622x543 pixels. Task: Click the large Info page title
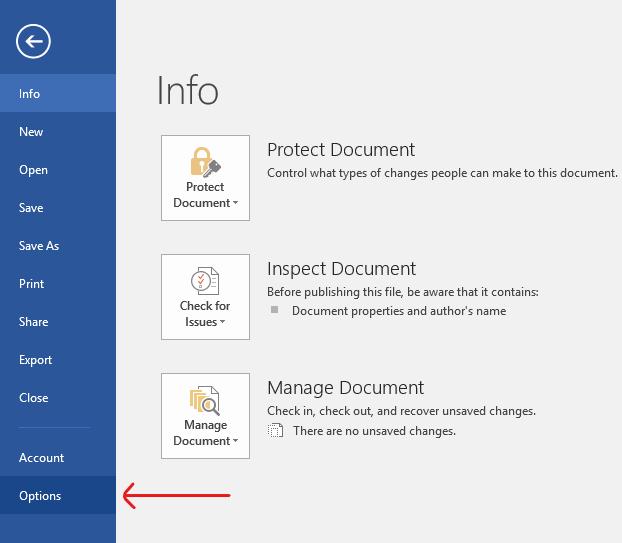pyautogui.click(x=187, y=91)
